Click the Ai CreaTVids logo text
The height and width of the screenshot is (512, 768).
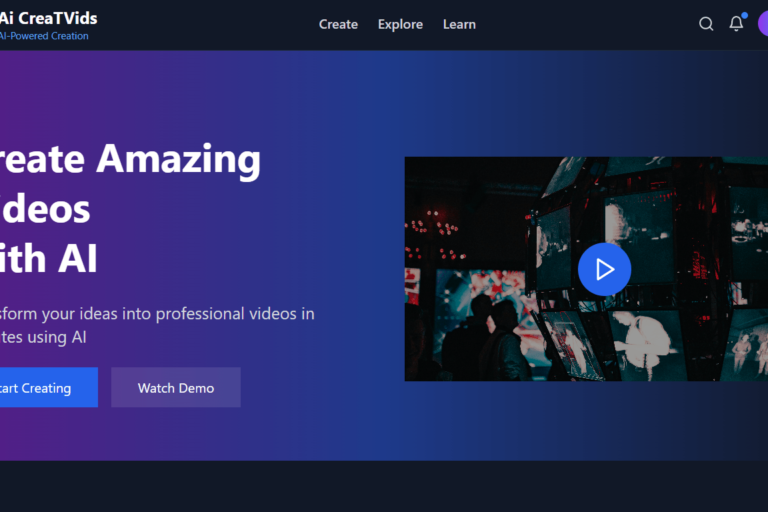click(48, 18)
